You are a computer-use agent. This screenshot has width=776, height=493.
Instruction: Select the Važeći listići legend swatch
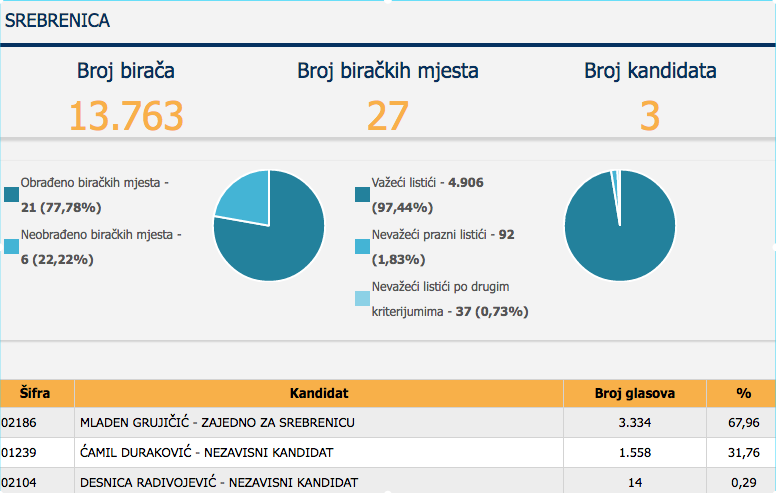(x=362, y=194)
